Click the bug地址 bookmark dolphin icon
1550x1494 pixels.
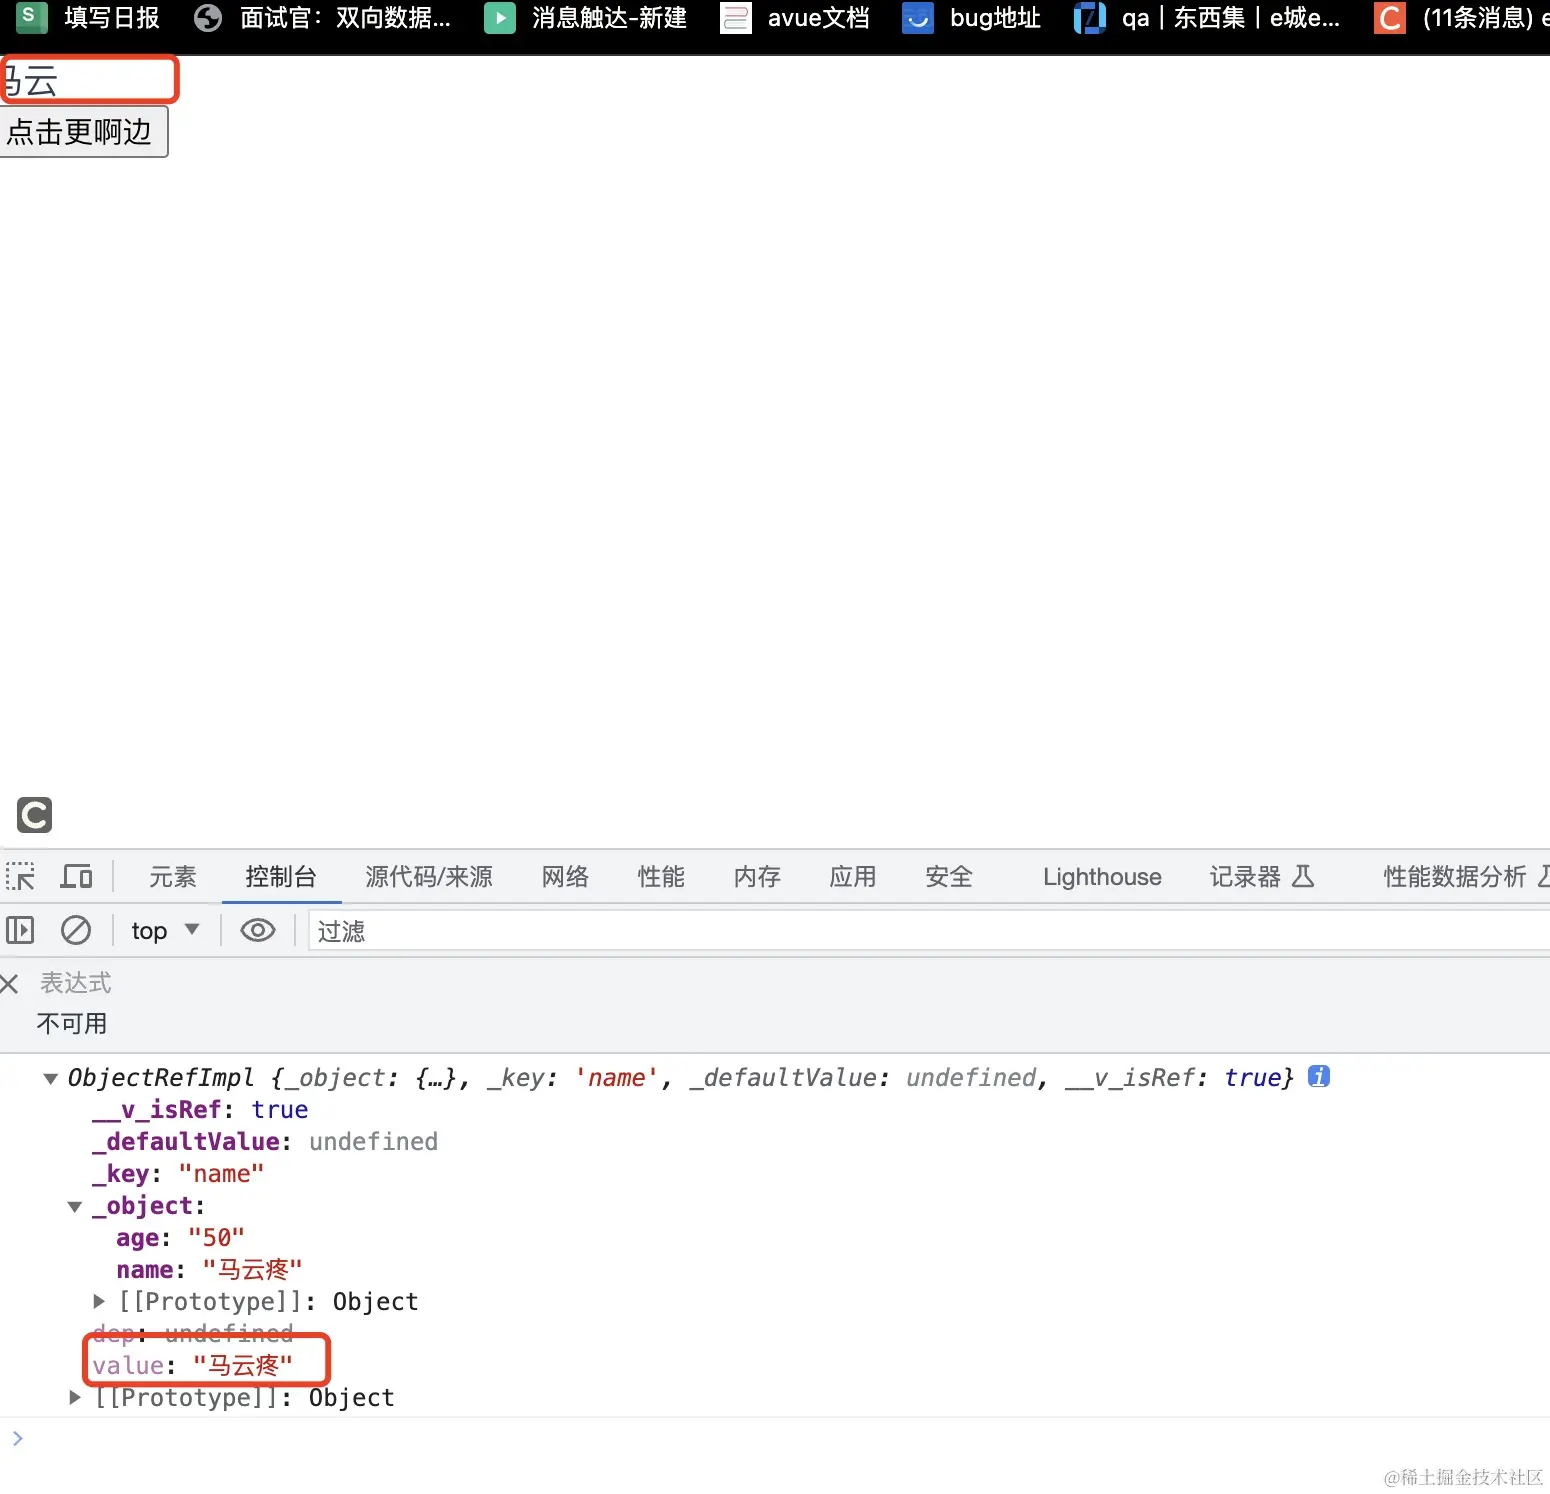point(916,18)
